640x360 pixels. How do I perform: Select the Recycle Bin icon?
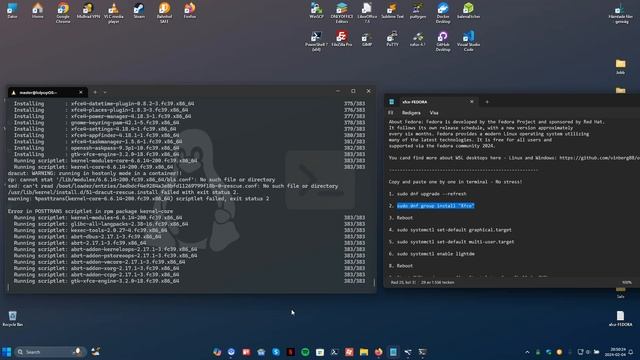[x=13, y=318]
